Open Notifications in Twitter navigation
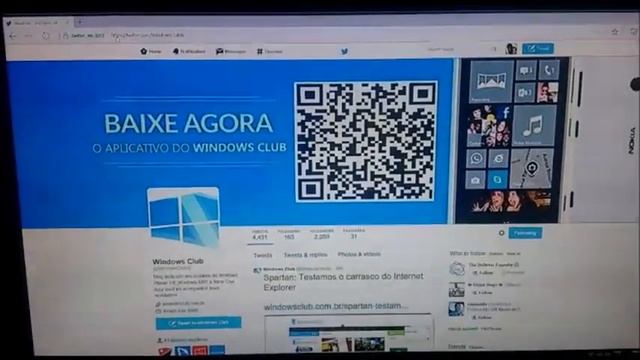 pyautogui.click(x=189, y=51)
